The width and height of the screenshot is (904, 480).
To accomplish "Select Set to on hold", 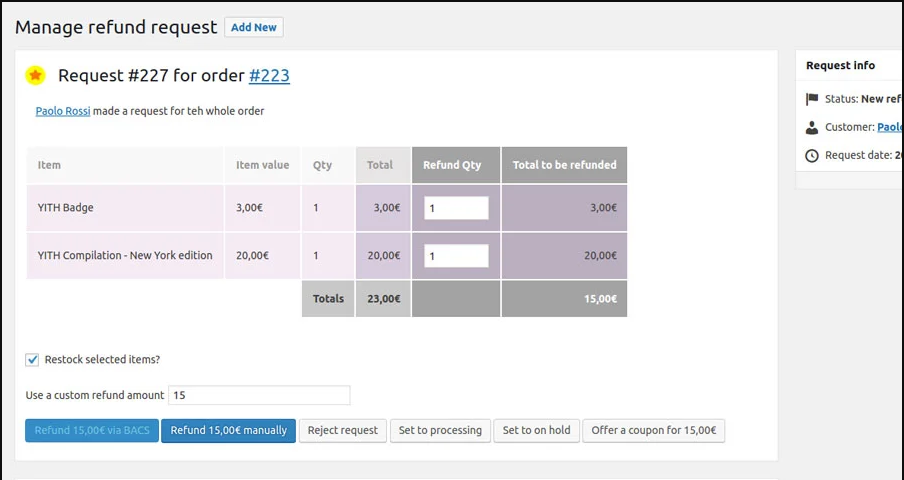I will pyautogui.click(x=536, y=430).
